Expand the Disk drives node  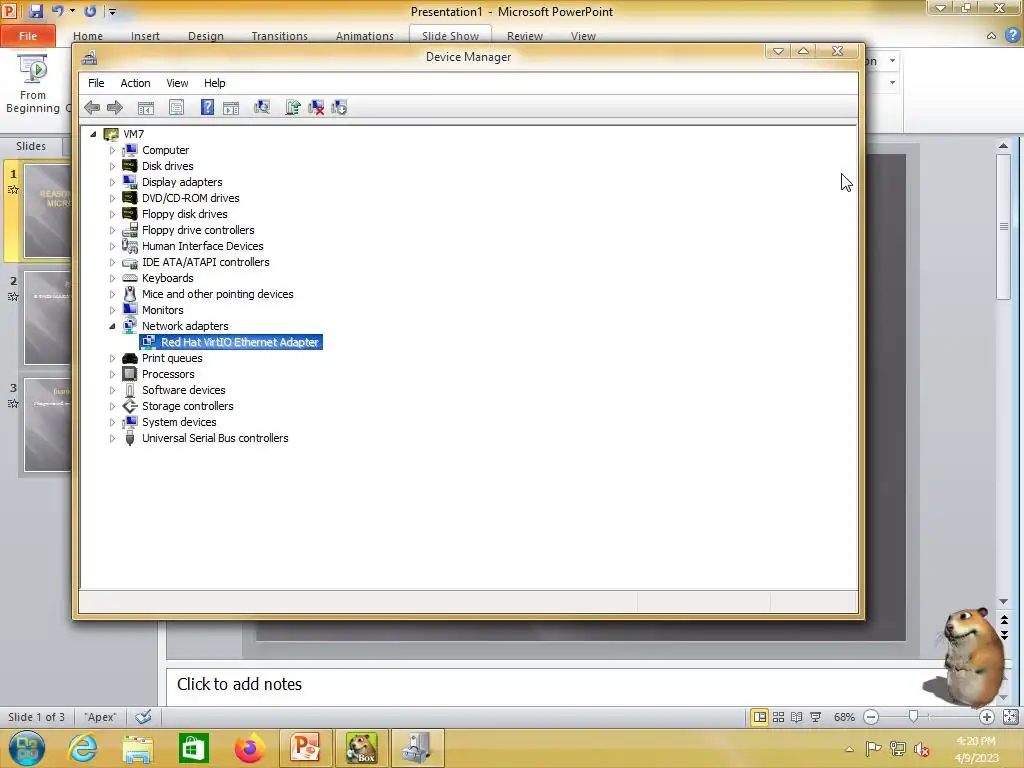point(112,167)
